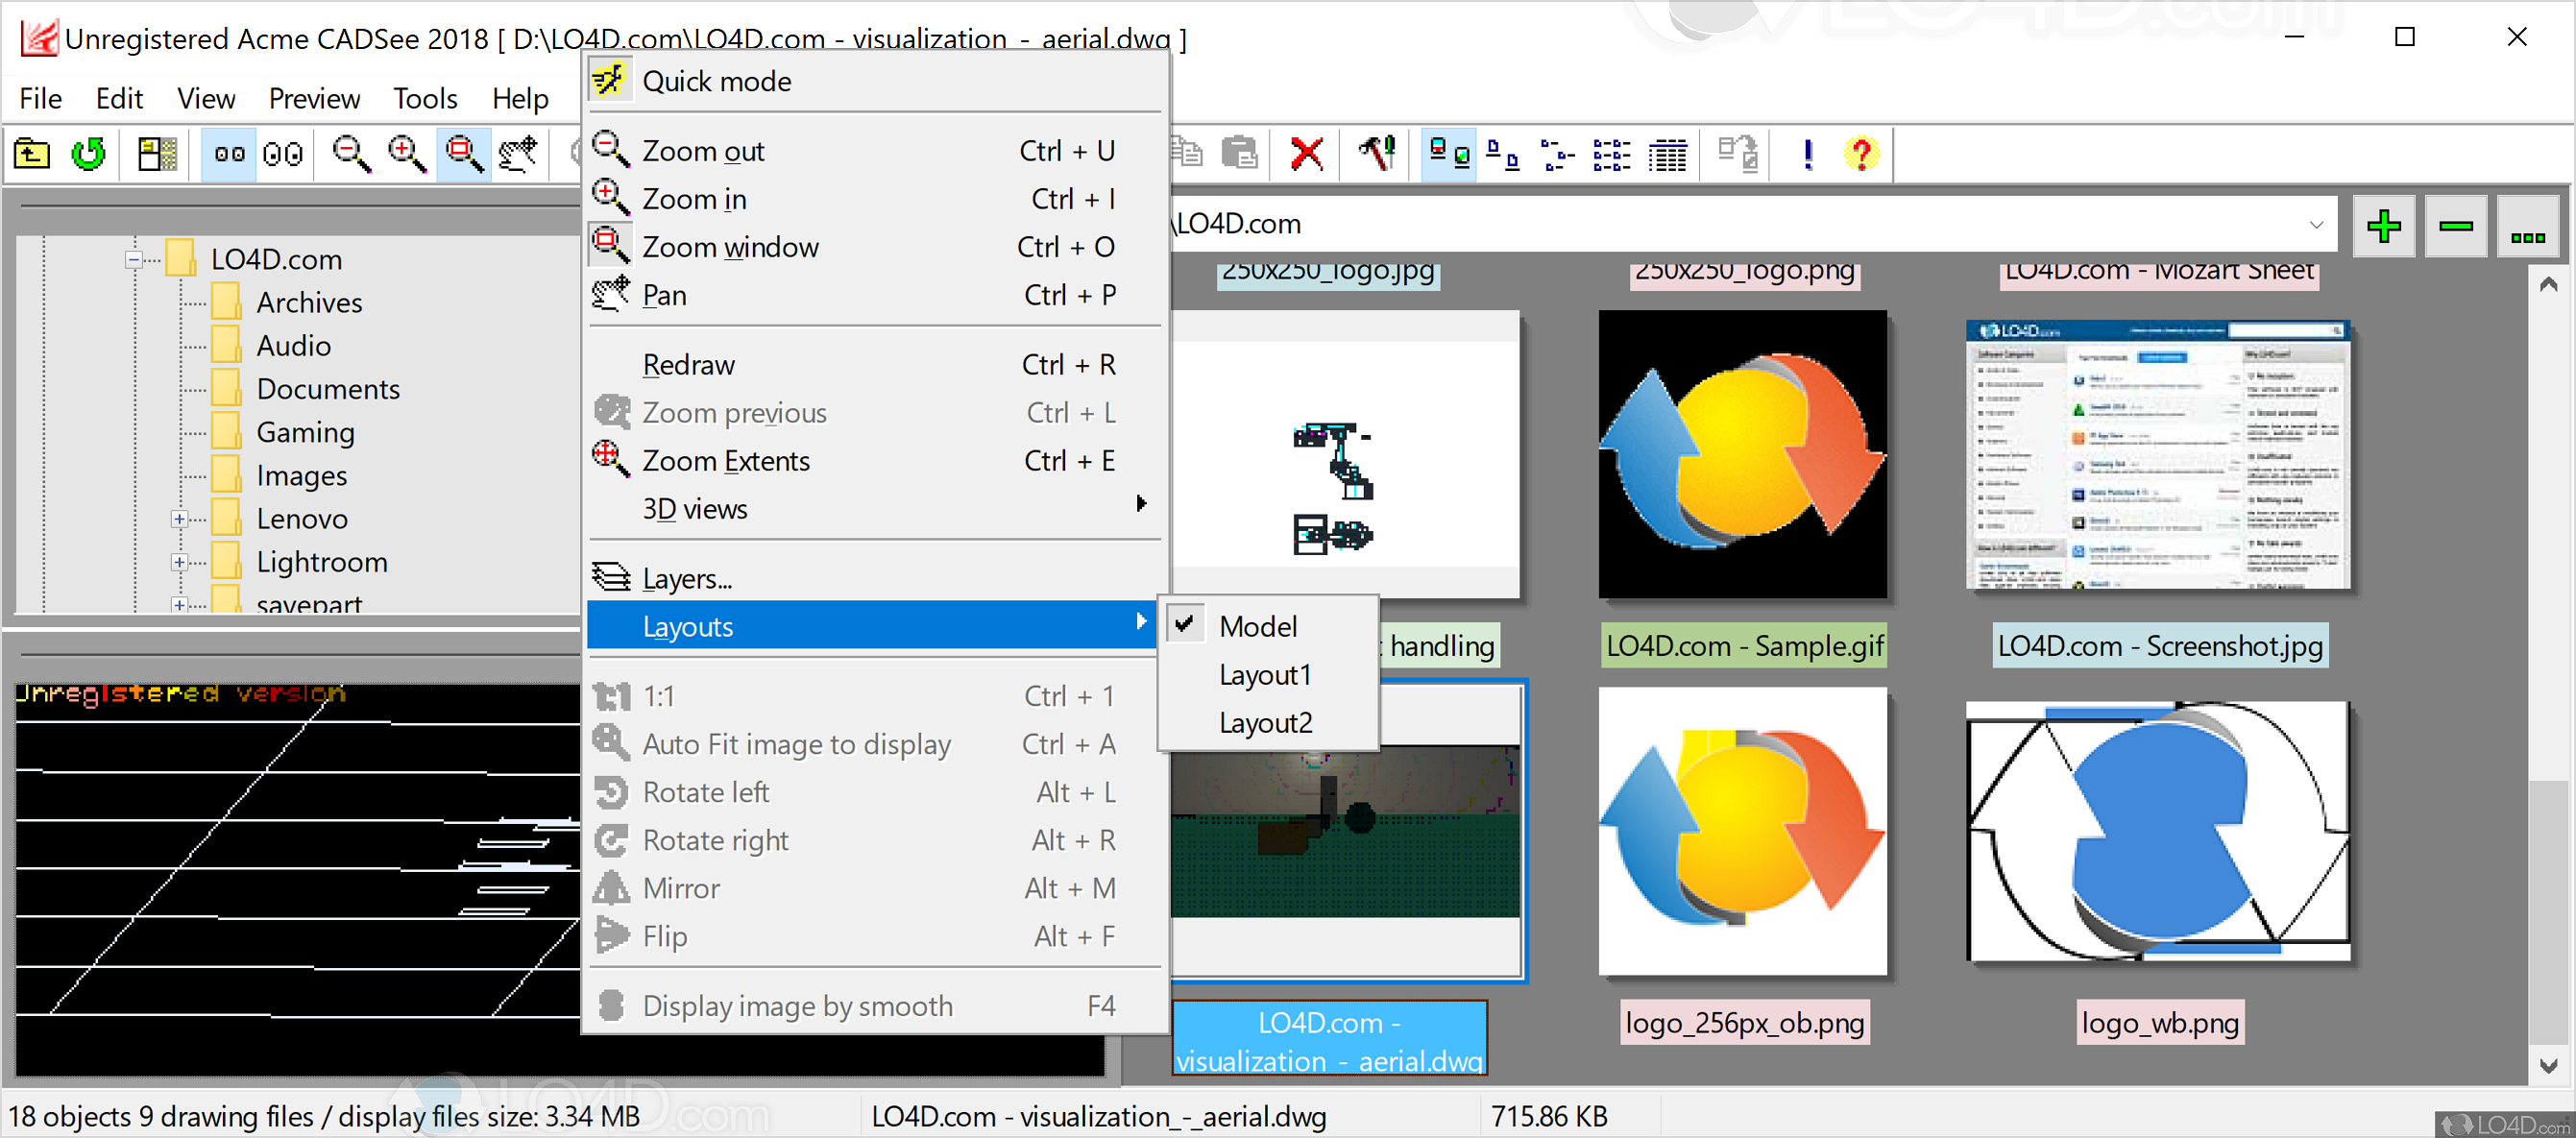Click the green minus button
The width and height of the screenshot is (2576, 1138).
coord(2455,226)
